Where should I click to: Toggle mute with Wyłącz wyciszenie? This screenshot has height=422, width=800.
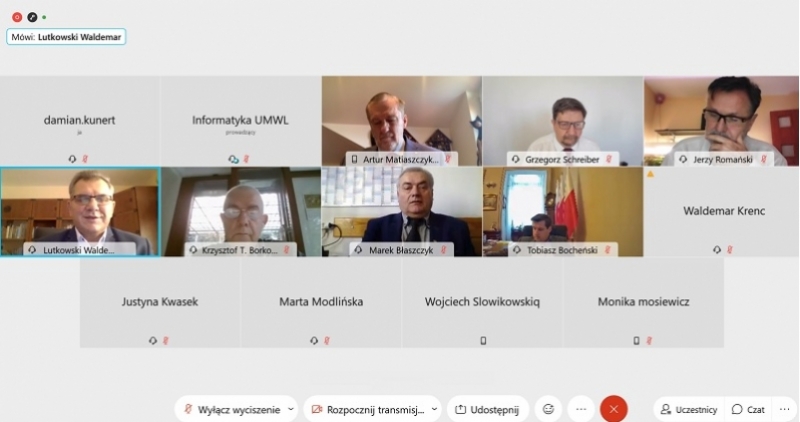pos(232,409)
